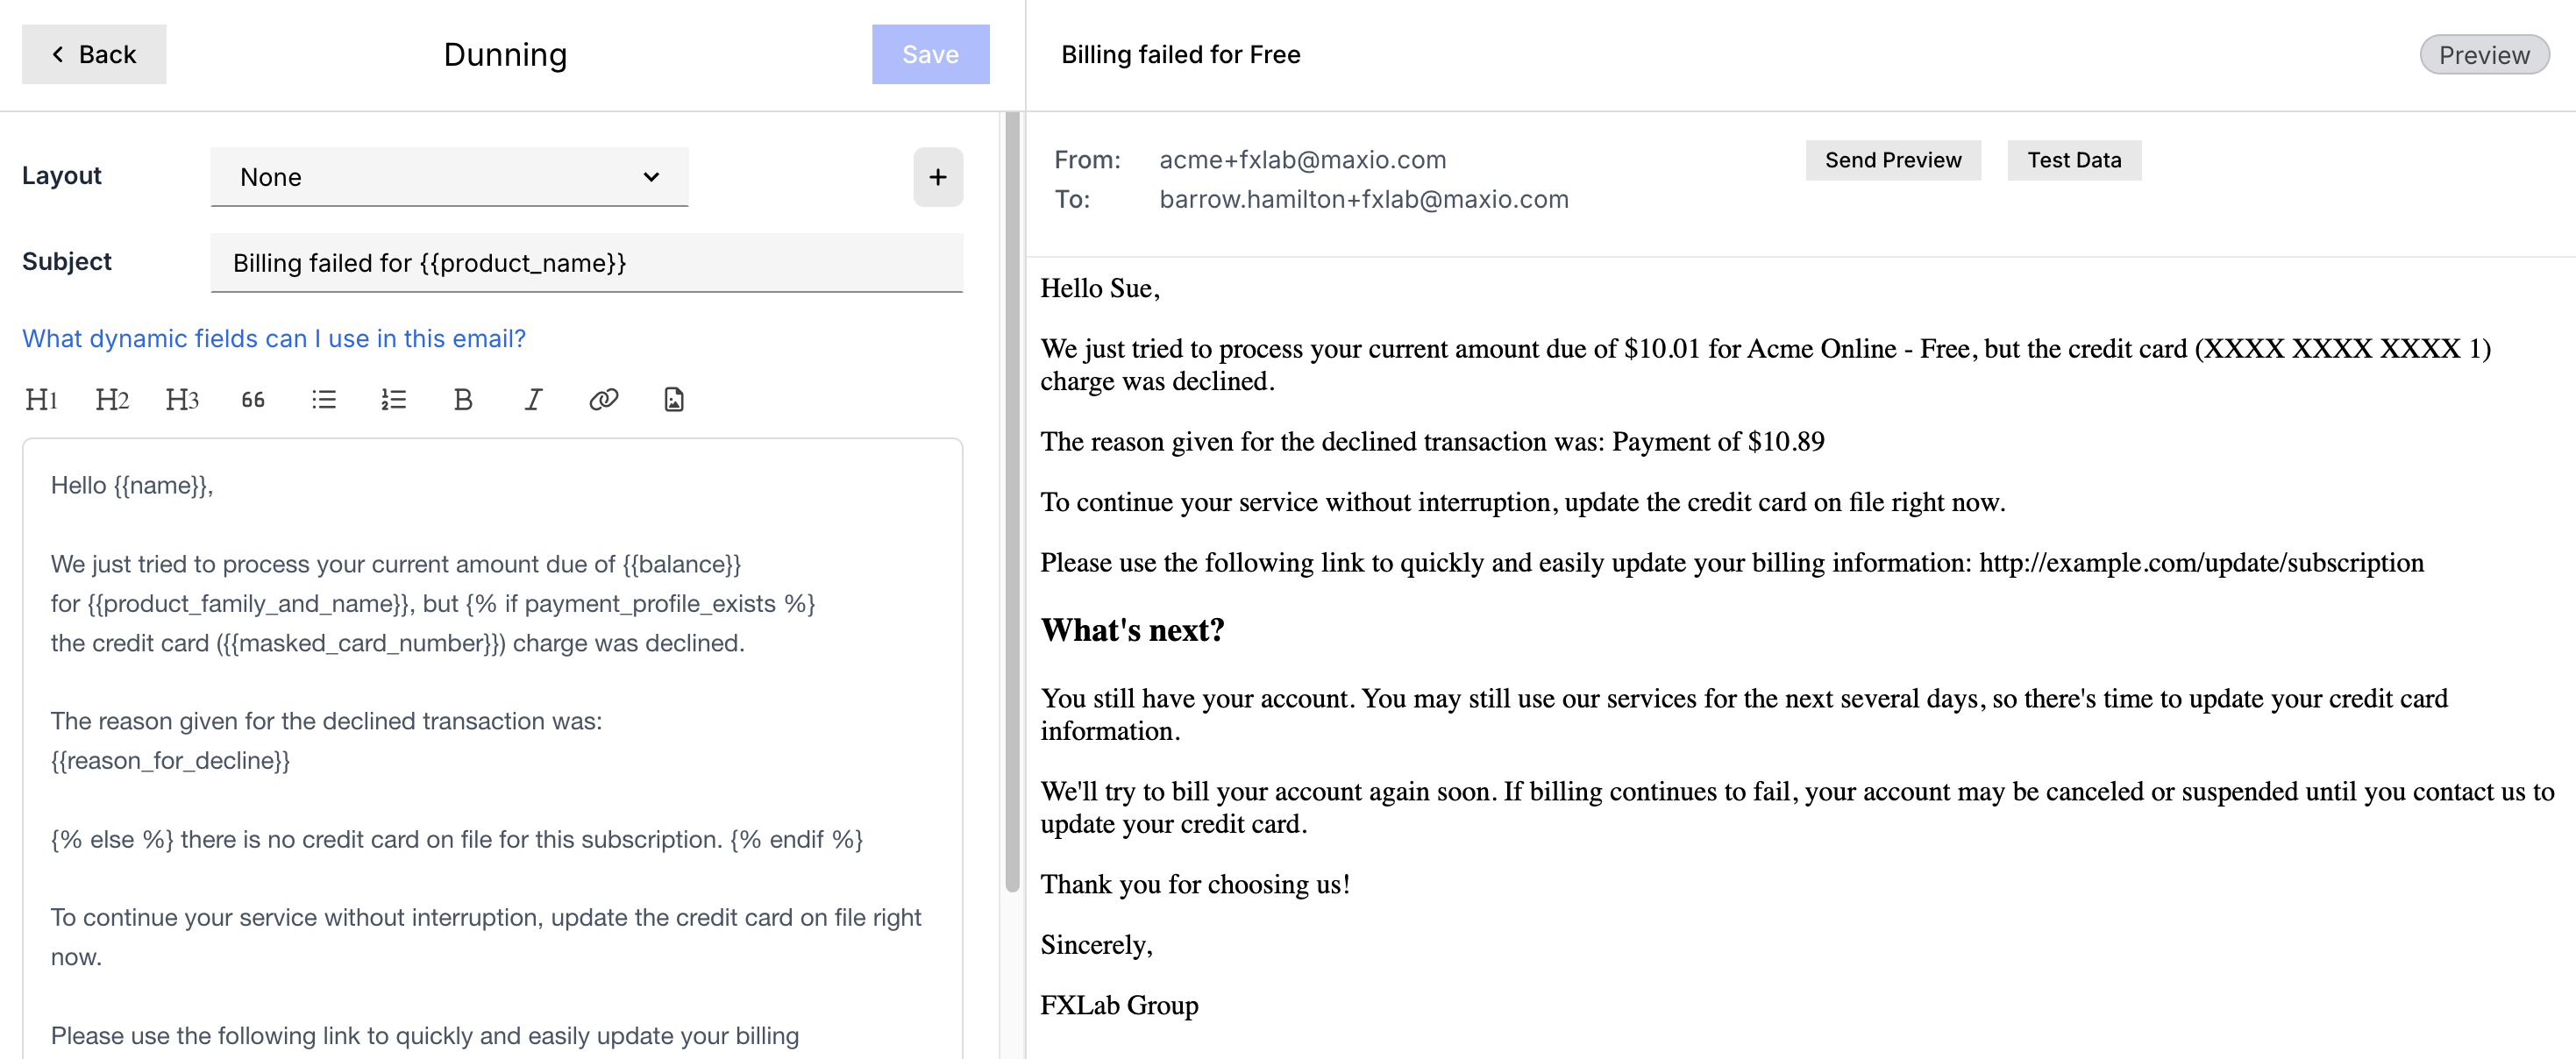Go back using the Back button
The width and height of the screenshot is (2576, 1059).
point(94,54)
